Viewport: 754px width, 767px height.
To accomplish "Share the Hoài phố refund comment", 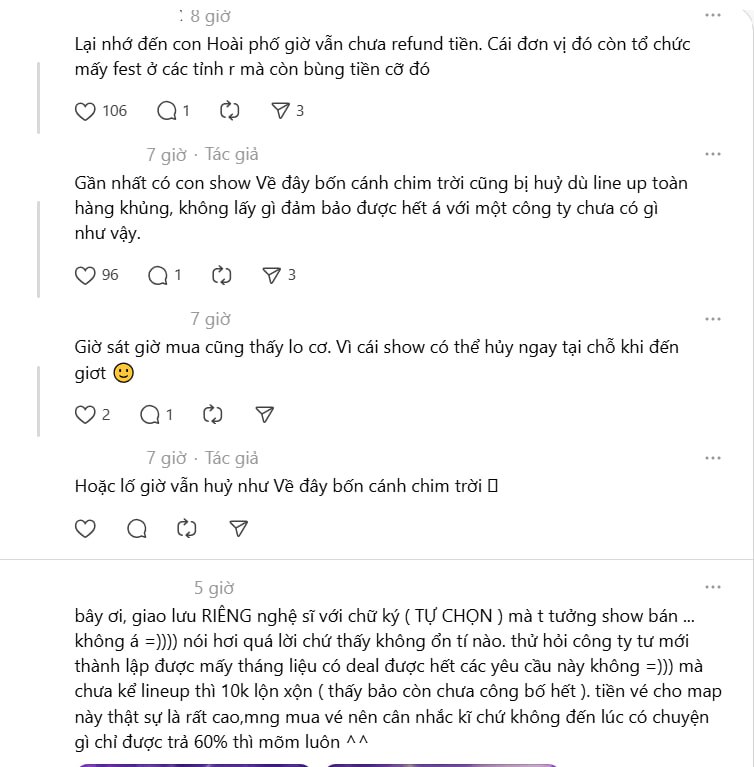I will 281,111.
